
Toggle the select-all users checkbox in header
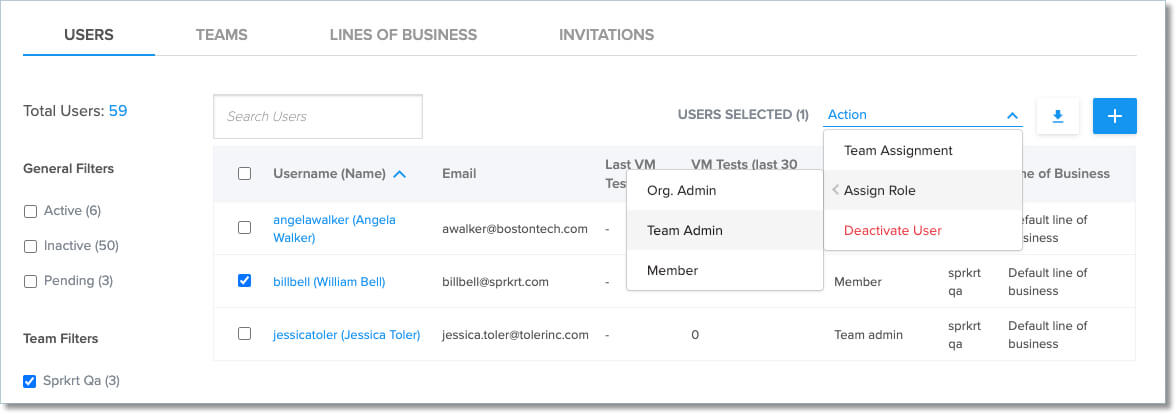click(x=245, y=174)
